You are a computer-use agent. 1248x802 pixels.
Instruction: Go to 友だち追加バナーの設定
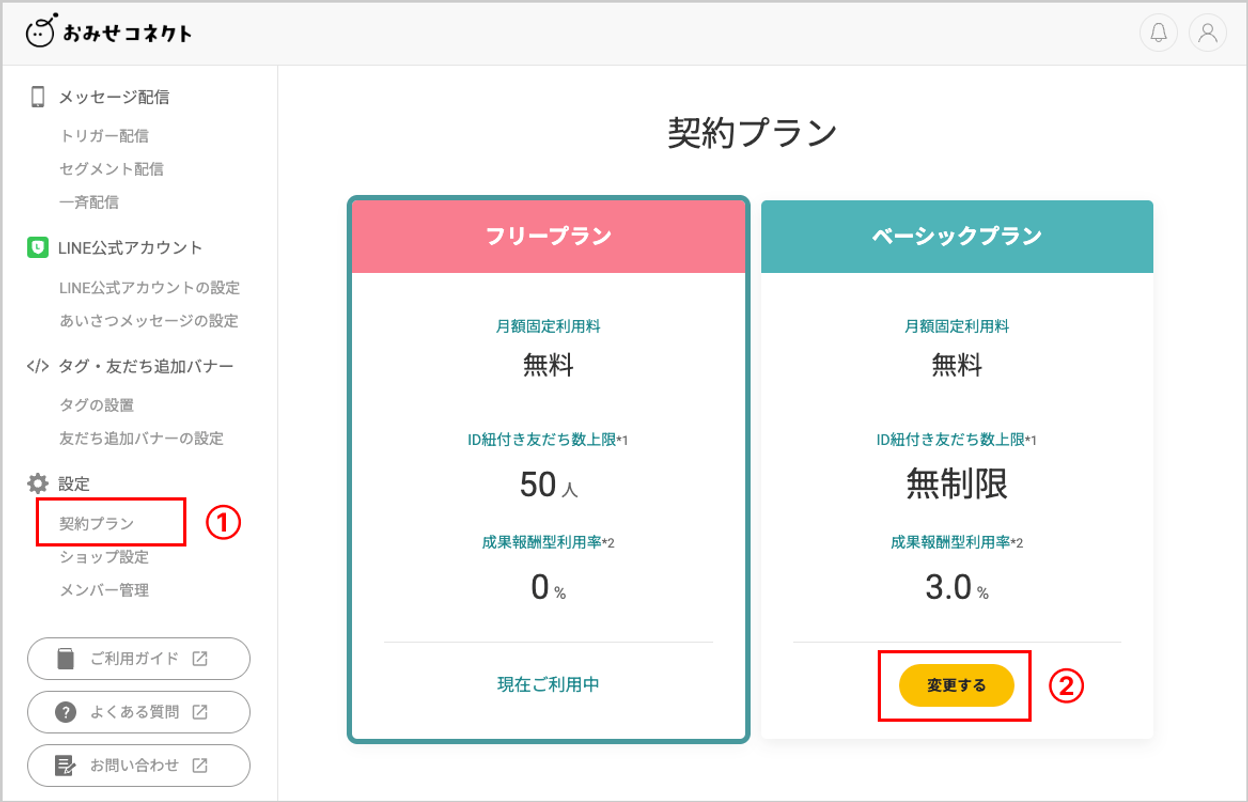click(x=141, y=438)
